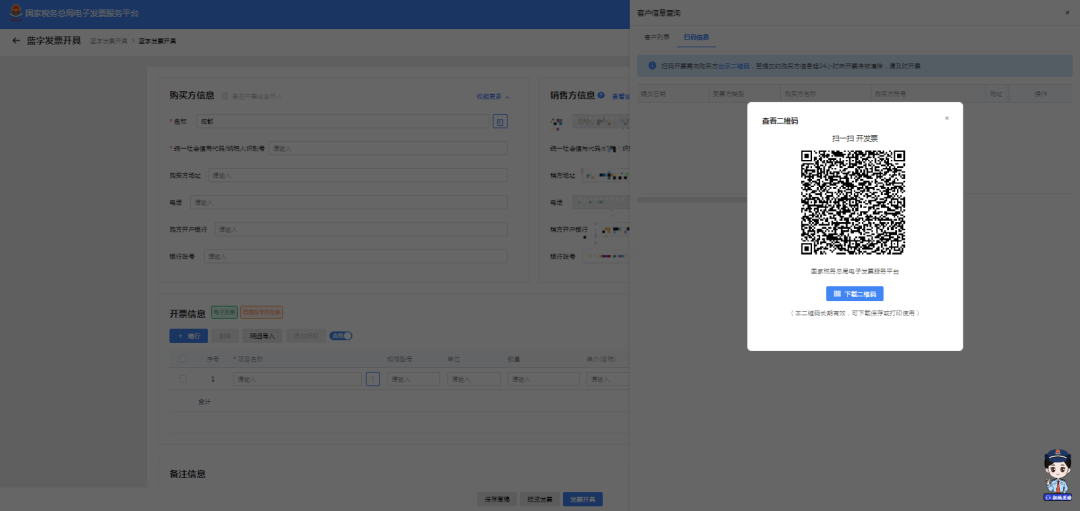Collapse buyer info via 收起更多

[493, 97]
